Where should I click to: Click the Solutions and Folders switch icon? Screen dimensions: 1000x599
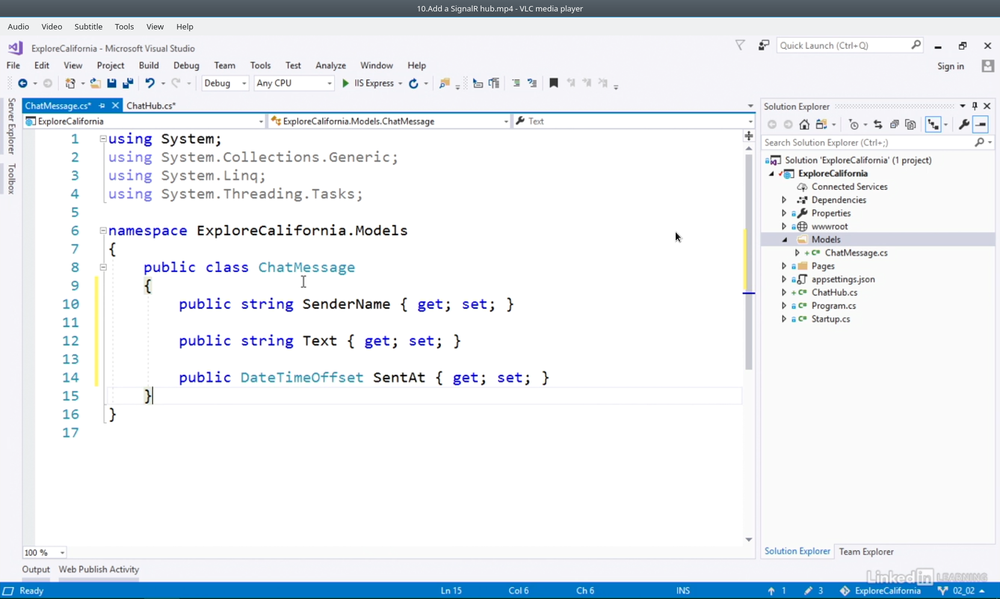(822, 124)
